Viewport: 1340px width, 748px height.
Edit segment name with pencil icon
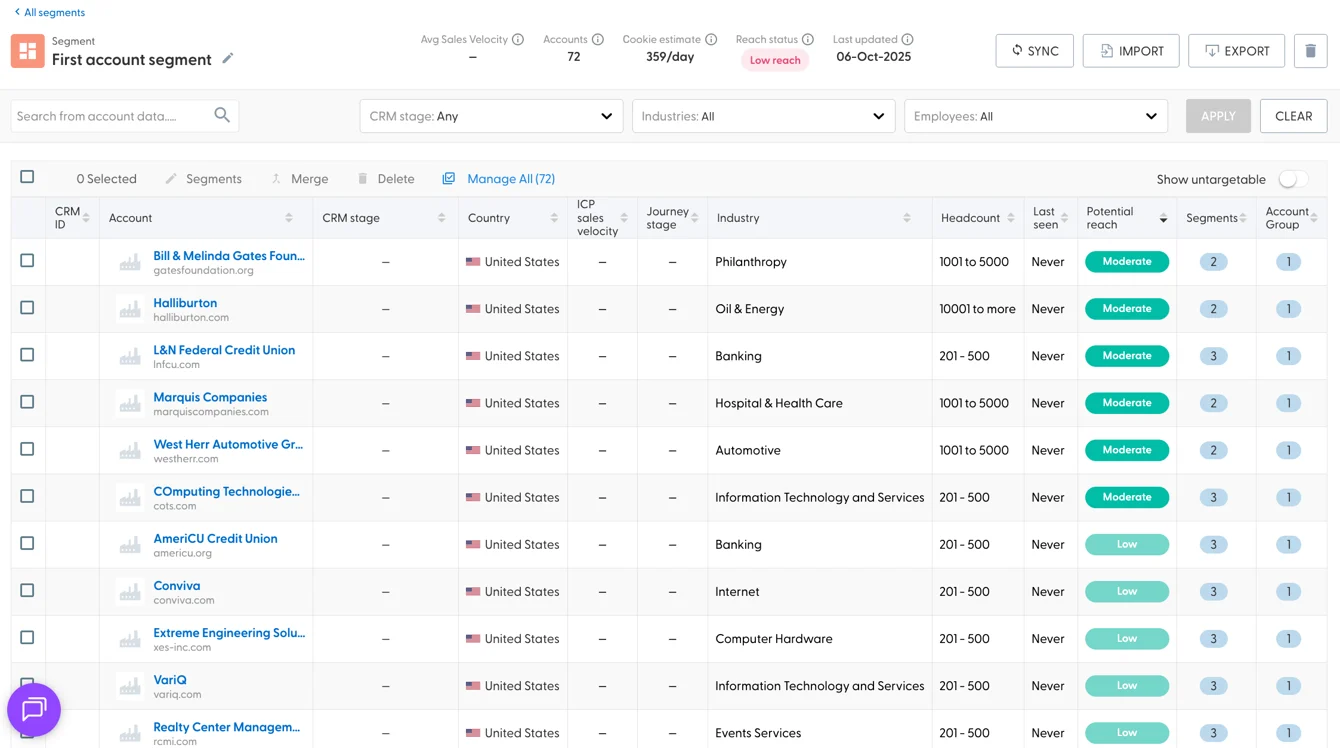pos(228,59)
